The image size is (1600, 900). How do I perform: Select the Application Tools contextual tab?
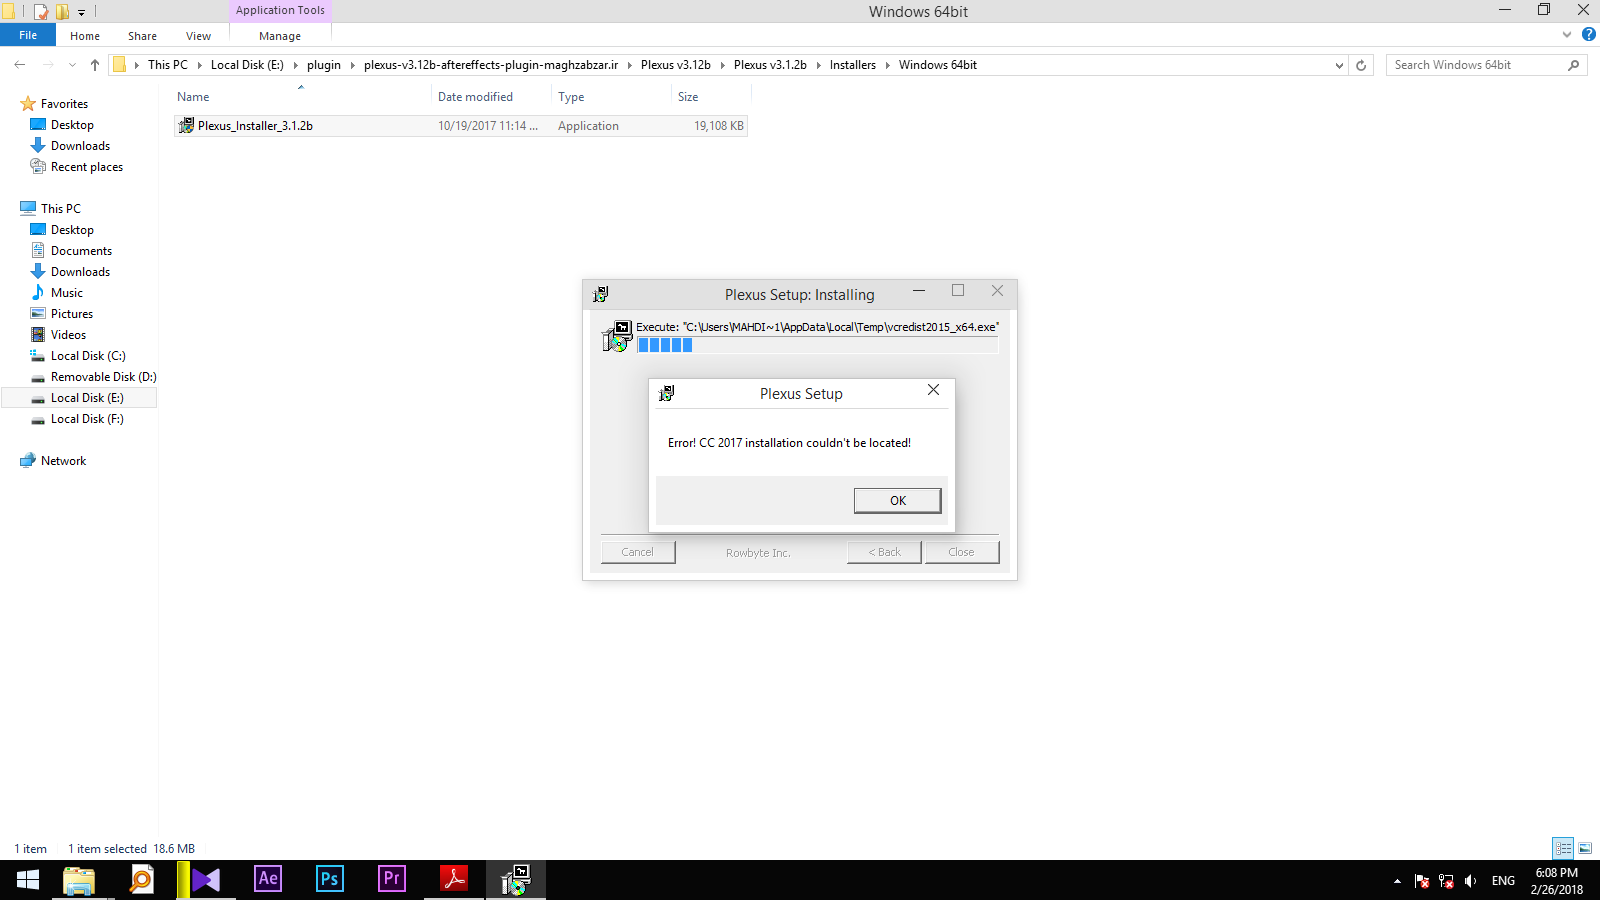(280, 10)
